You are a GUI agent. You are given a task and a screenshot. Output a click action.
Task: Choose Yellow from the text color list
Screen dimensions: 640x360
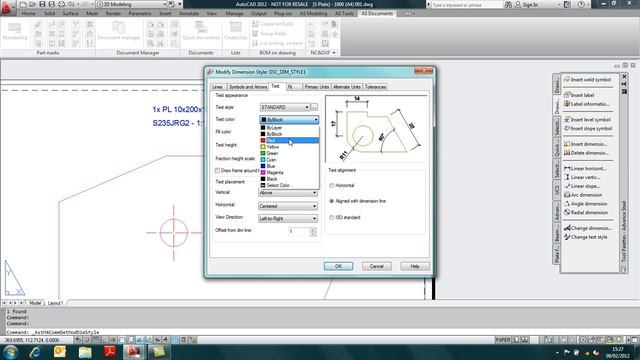click(x=289, y=147)
